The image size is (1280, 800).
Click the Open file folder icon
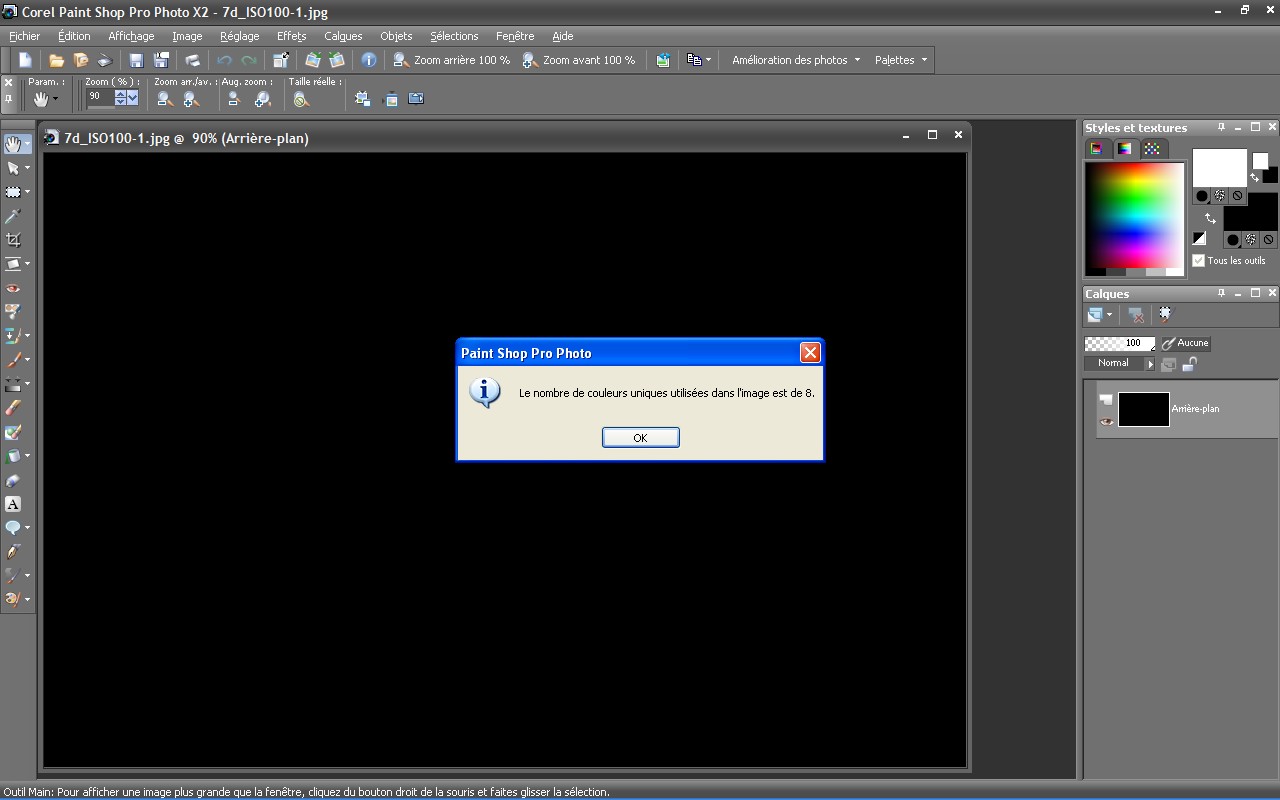[x=57, y=60]
